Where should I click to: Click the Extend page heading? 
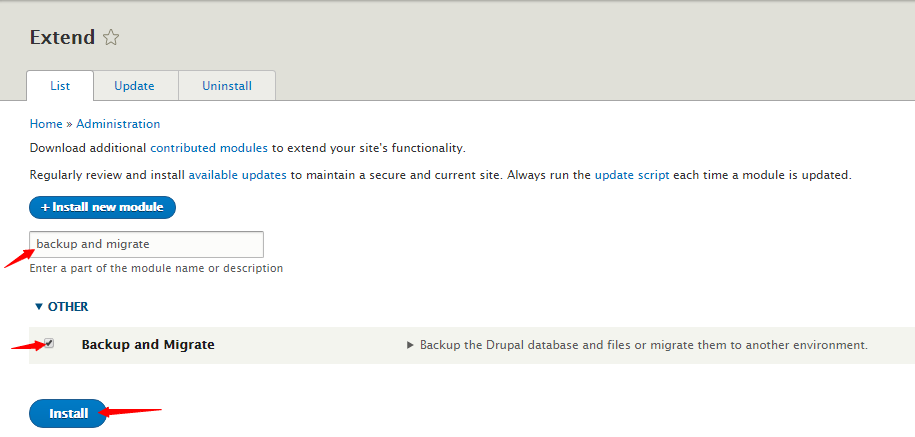(62, 37)
